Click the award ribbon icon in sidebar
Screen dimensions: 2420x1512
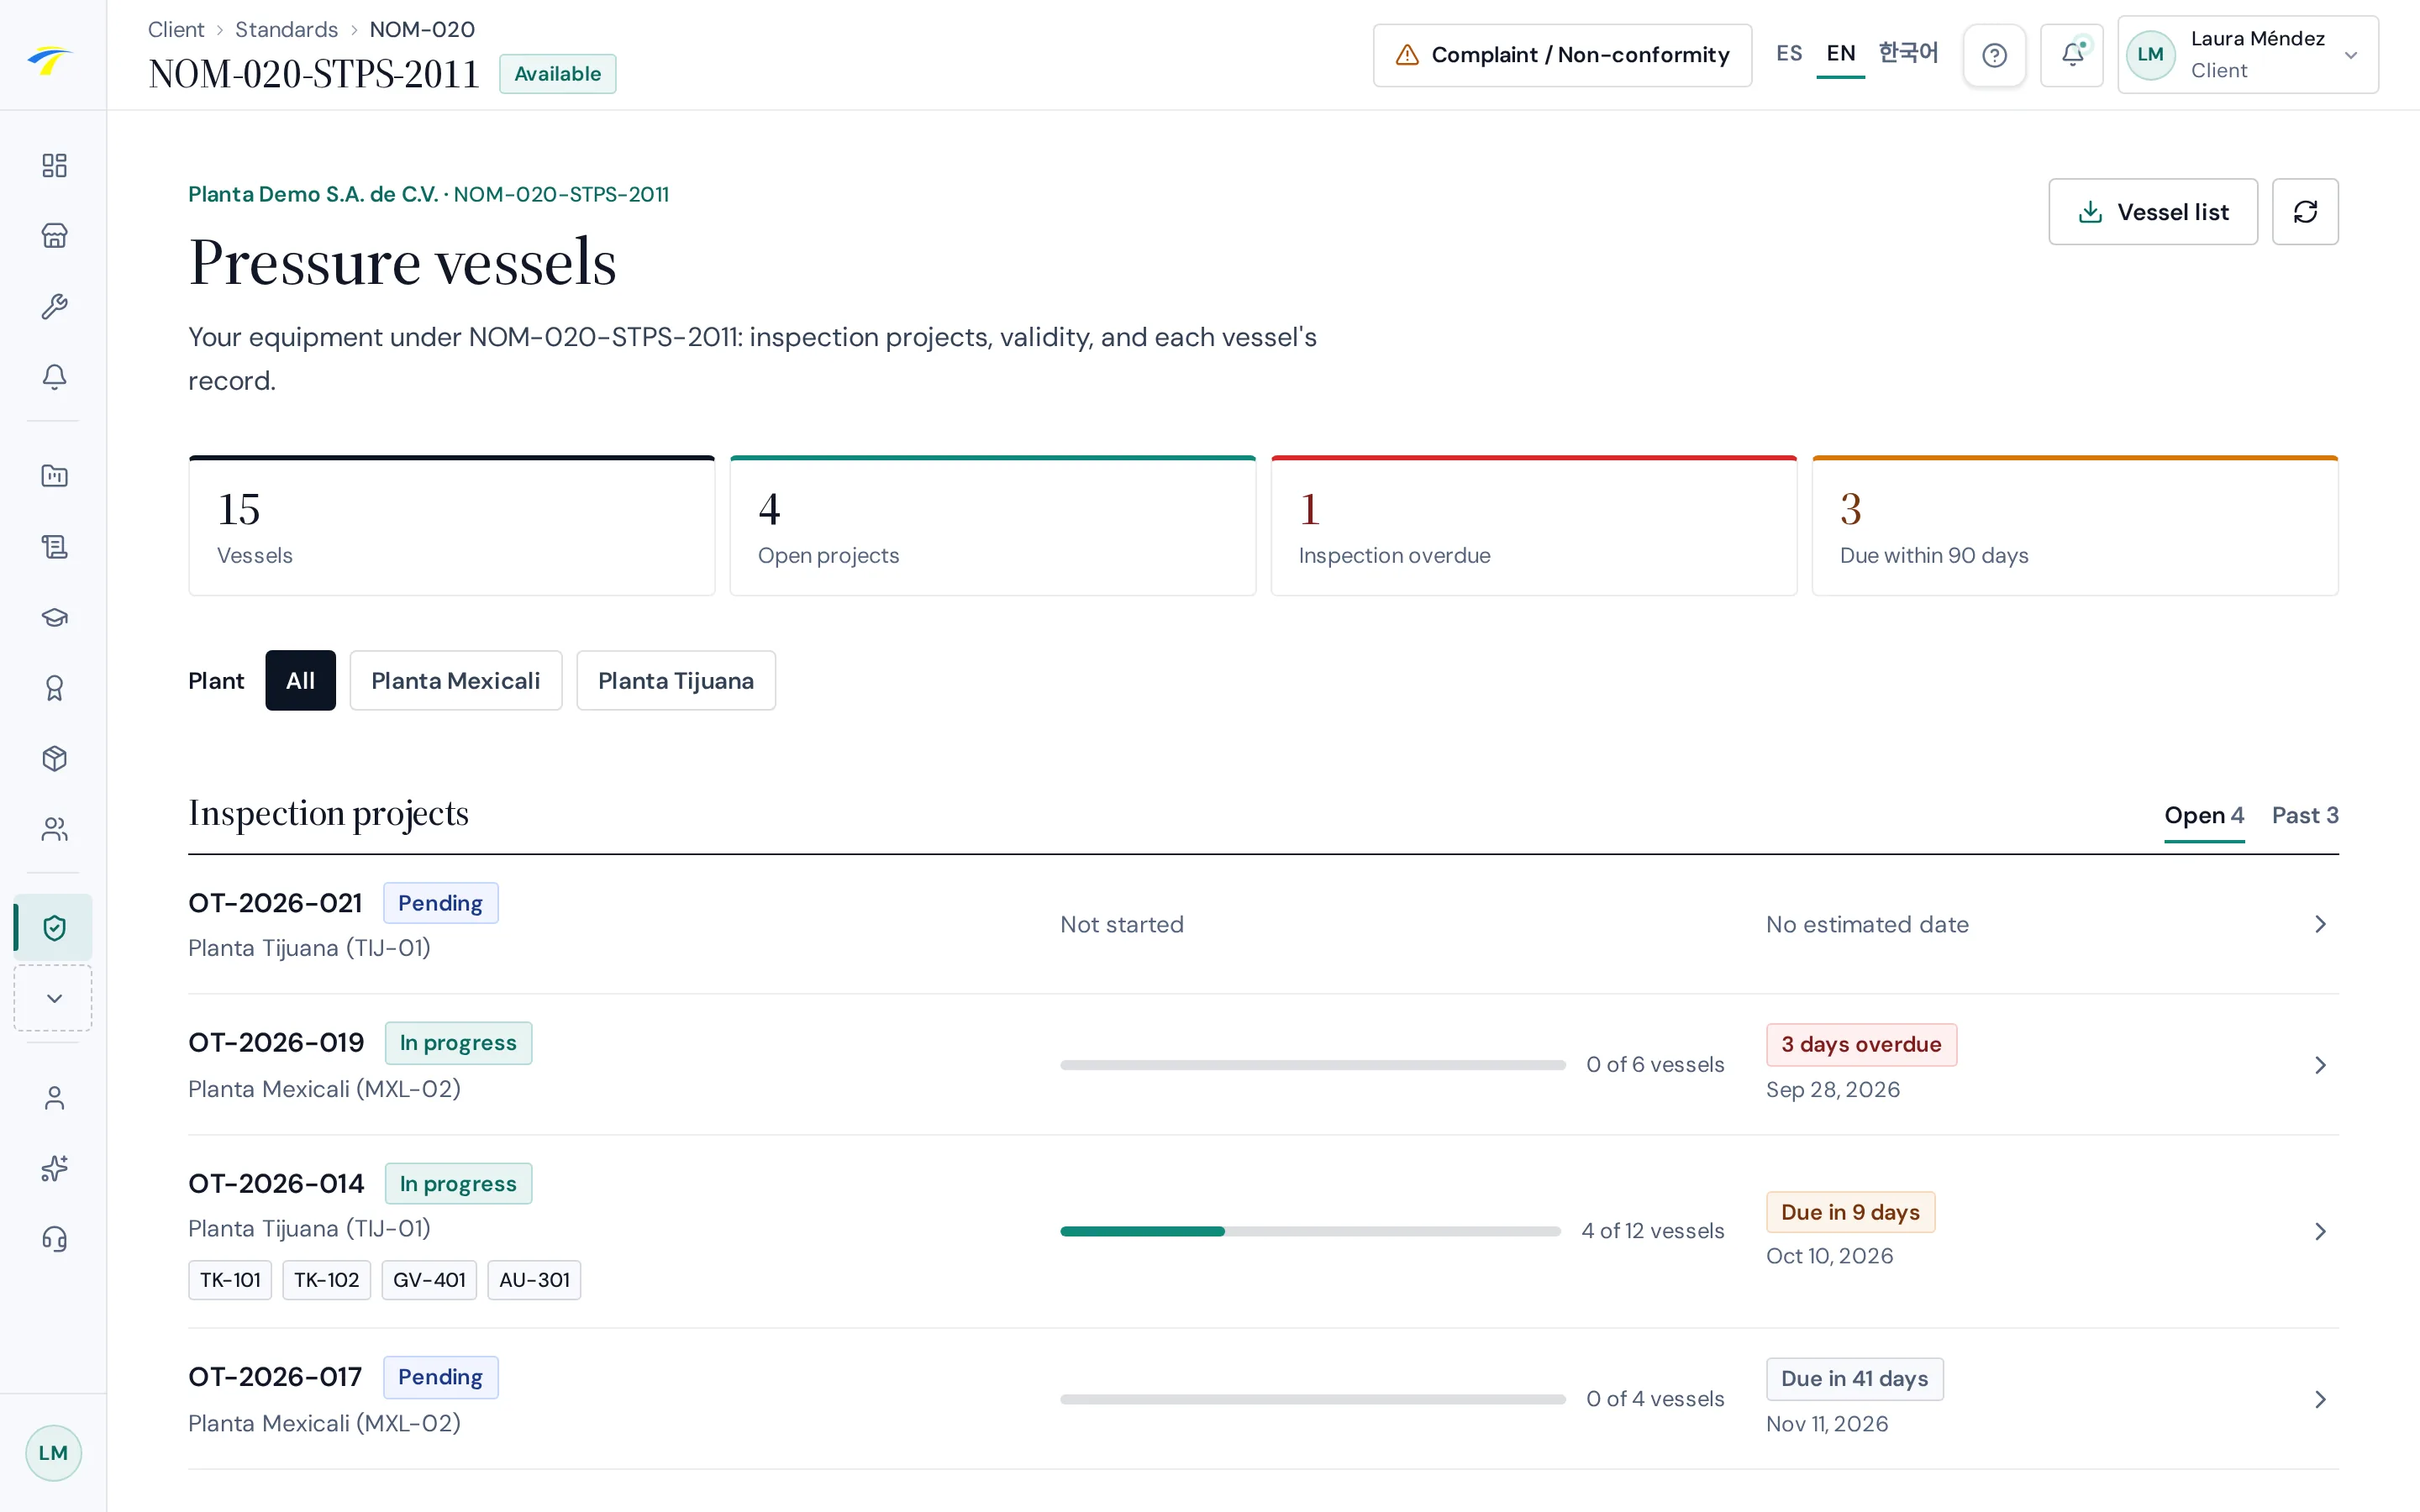(x=54, y=688)
